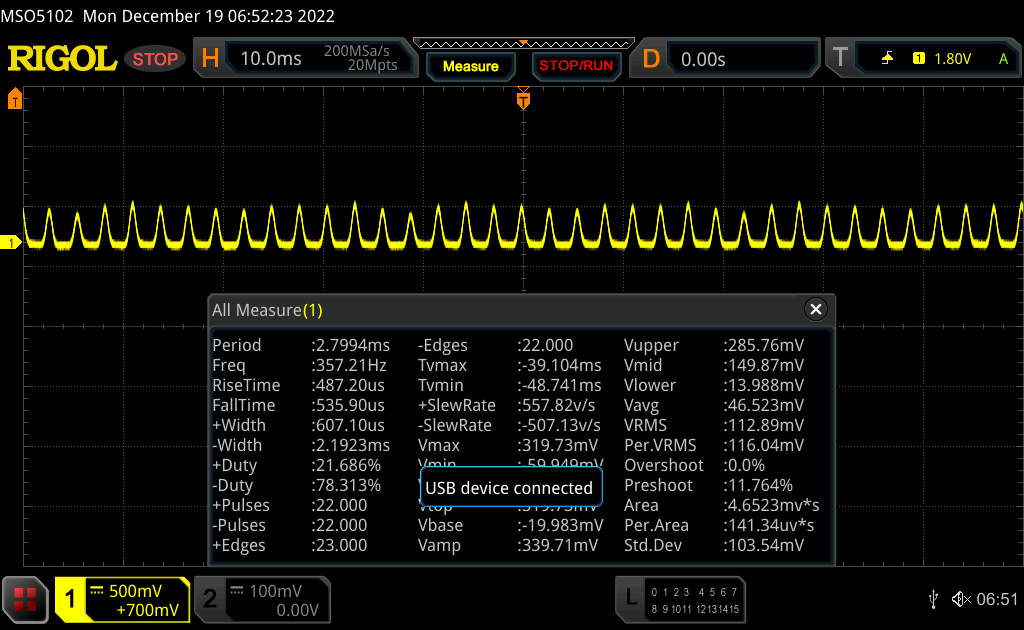Click the USB connection status icon
1024x630 pixels.
click(x=933, y=599)
